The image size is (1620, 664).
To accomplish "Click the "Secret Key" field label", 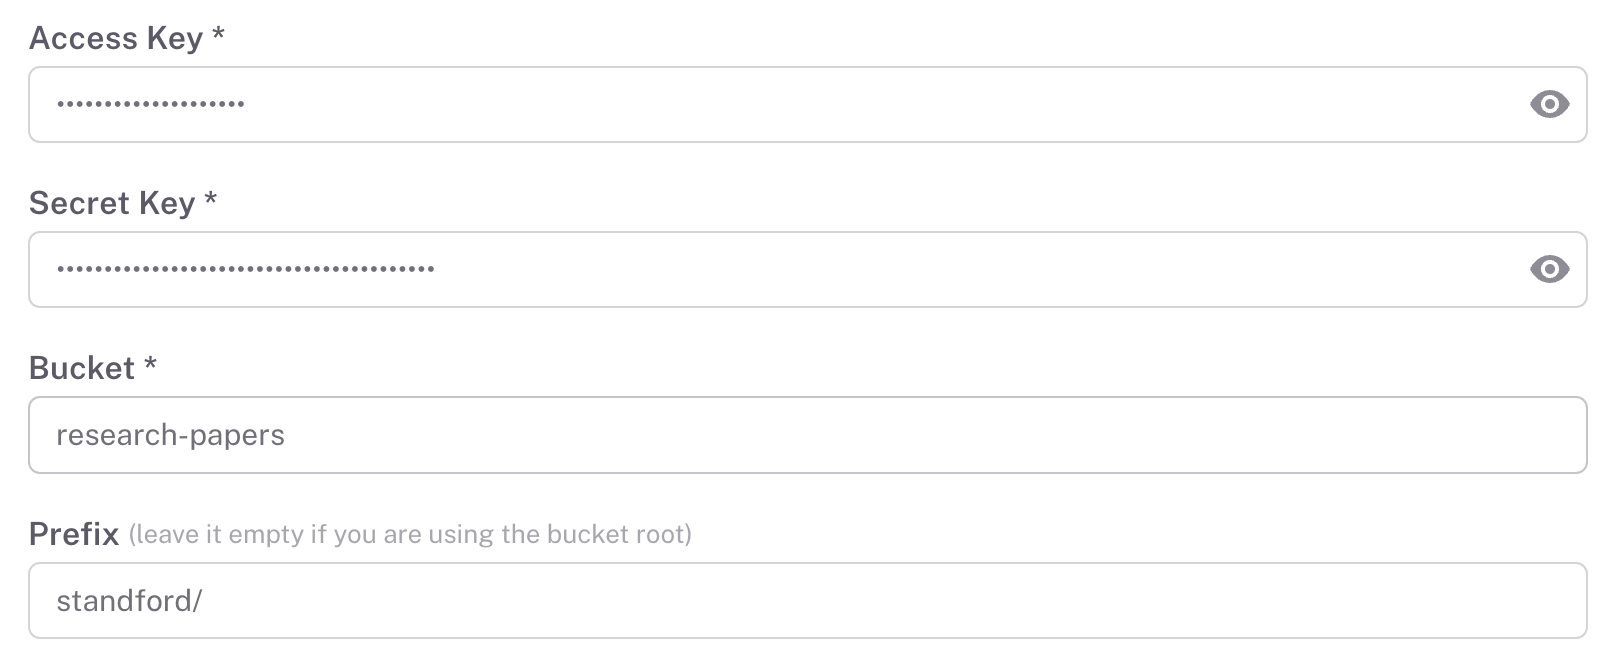I will [112, 203].
